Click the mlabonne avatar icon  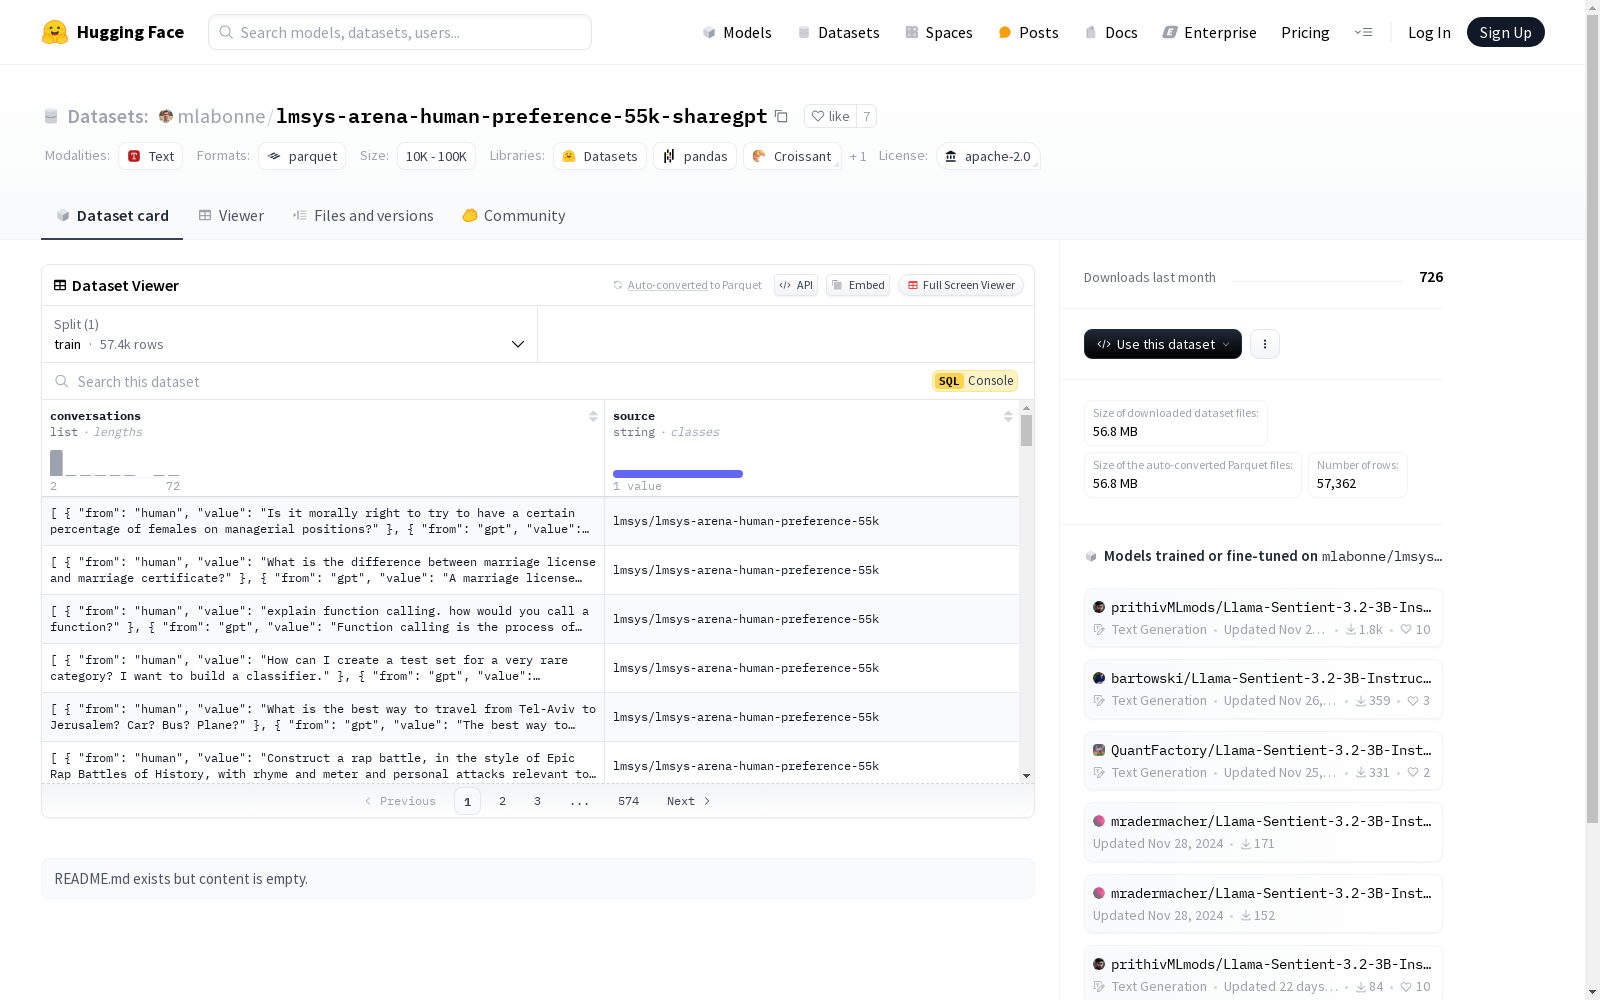point(166,116)
